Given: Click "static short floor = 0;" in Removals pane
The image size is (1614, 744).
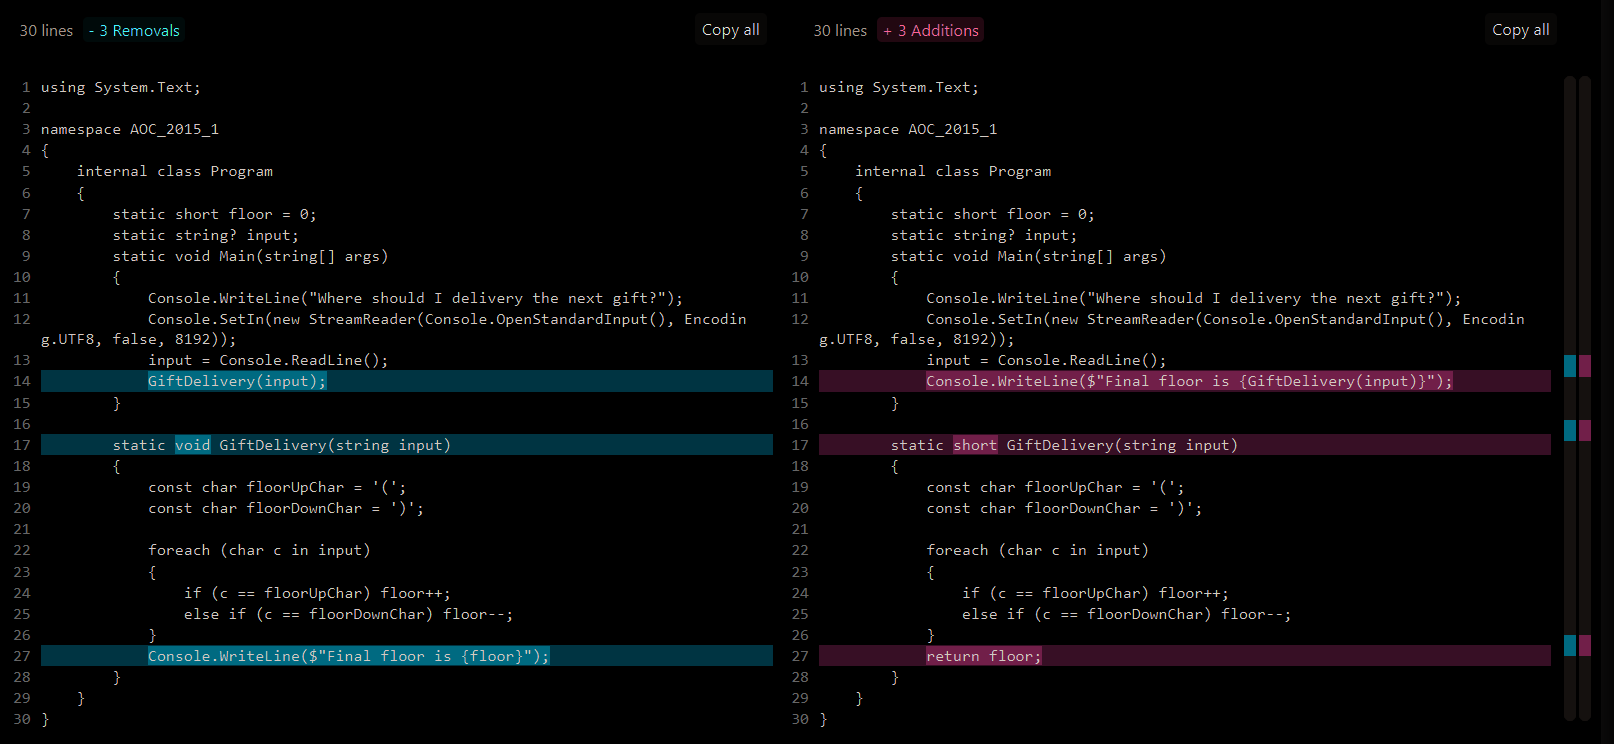Looking at the screenshot, I should tap(214, 214).
